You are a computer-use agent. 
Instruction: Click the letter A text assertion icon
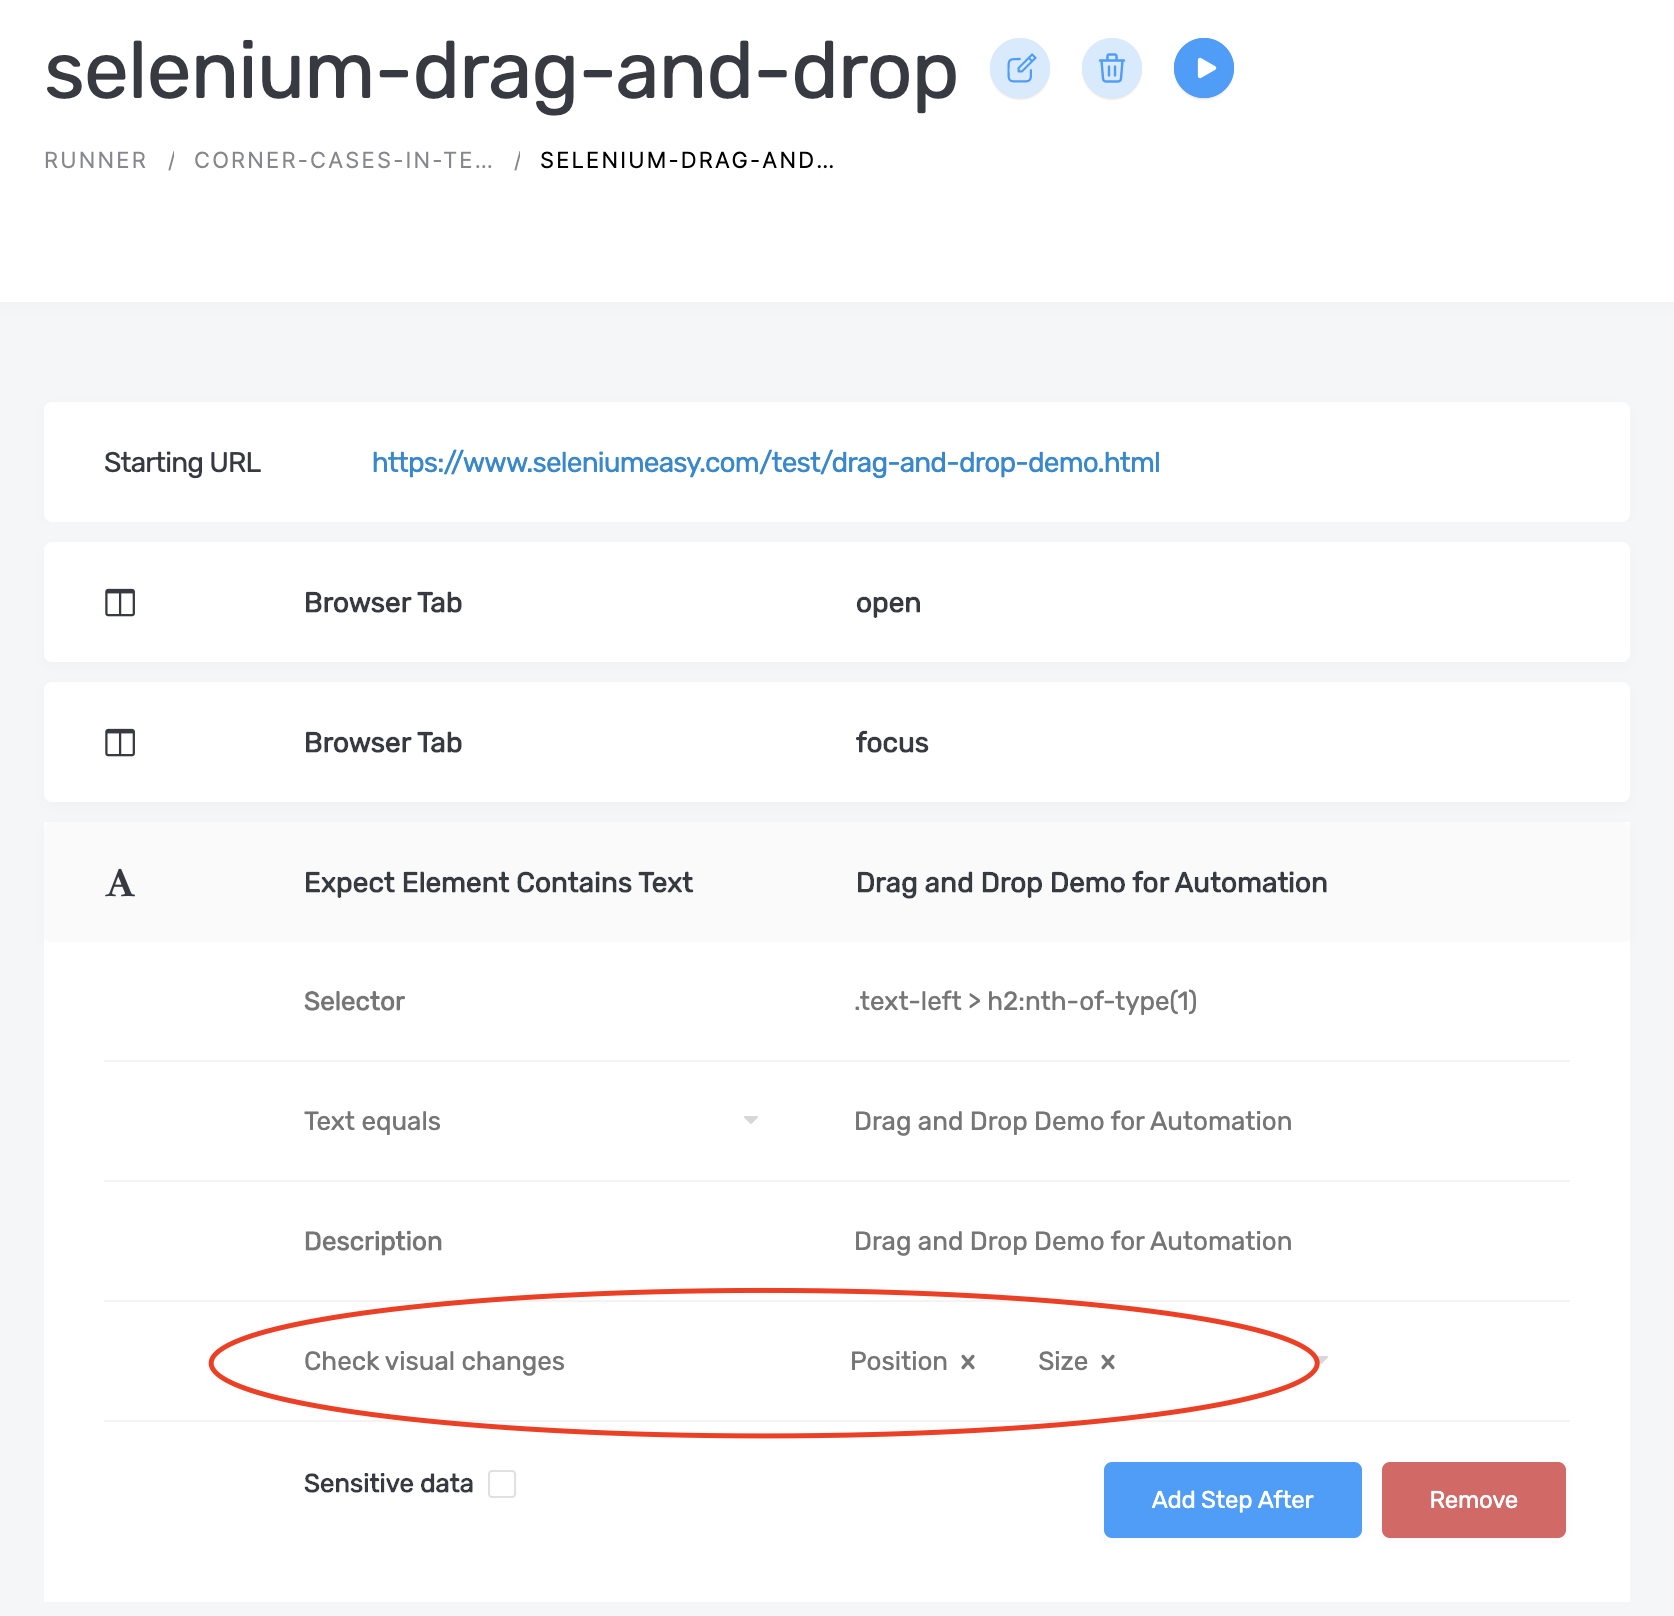(120, 883)
